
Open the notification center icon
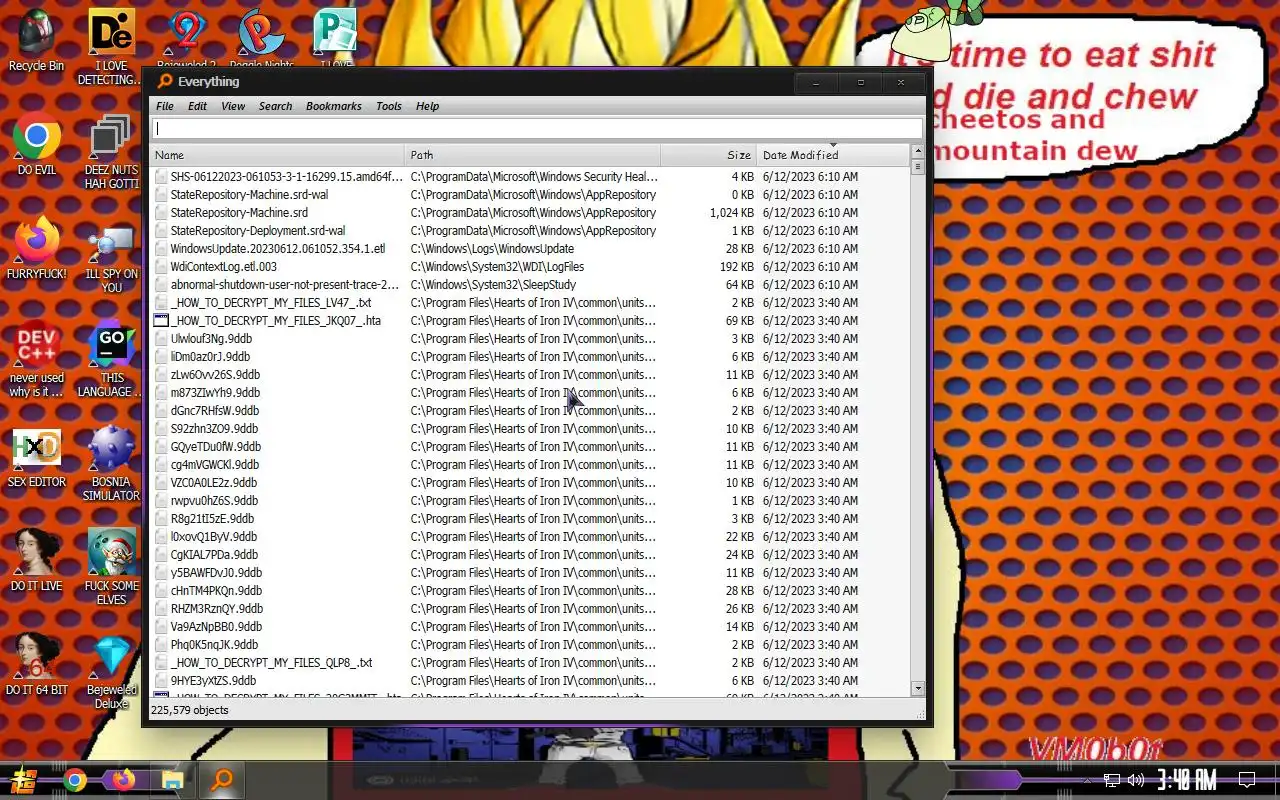tap(1247, 780)
